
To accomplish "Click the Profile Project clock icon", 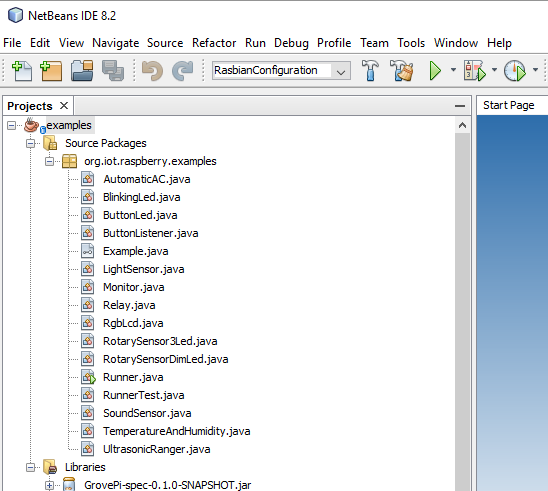I will [515, 71].
